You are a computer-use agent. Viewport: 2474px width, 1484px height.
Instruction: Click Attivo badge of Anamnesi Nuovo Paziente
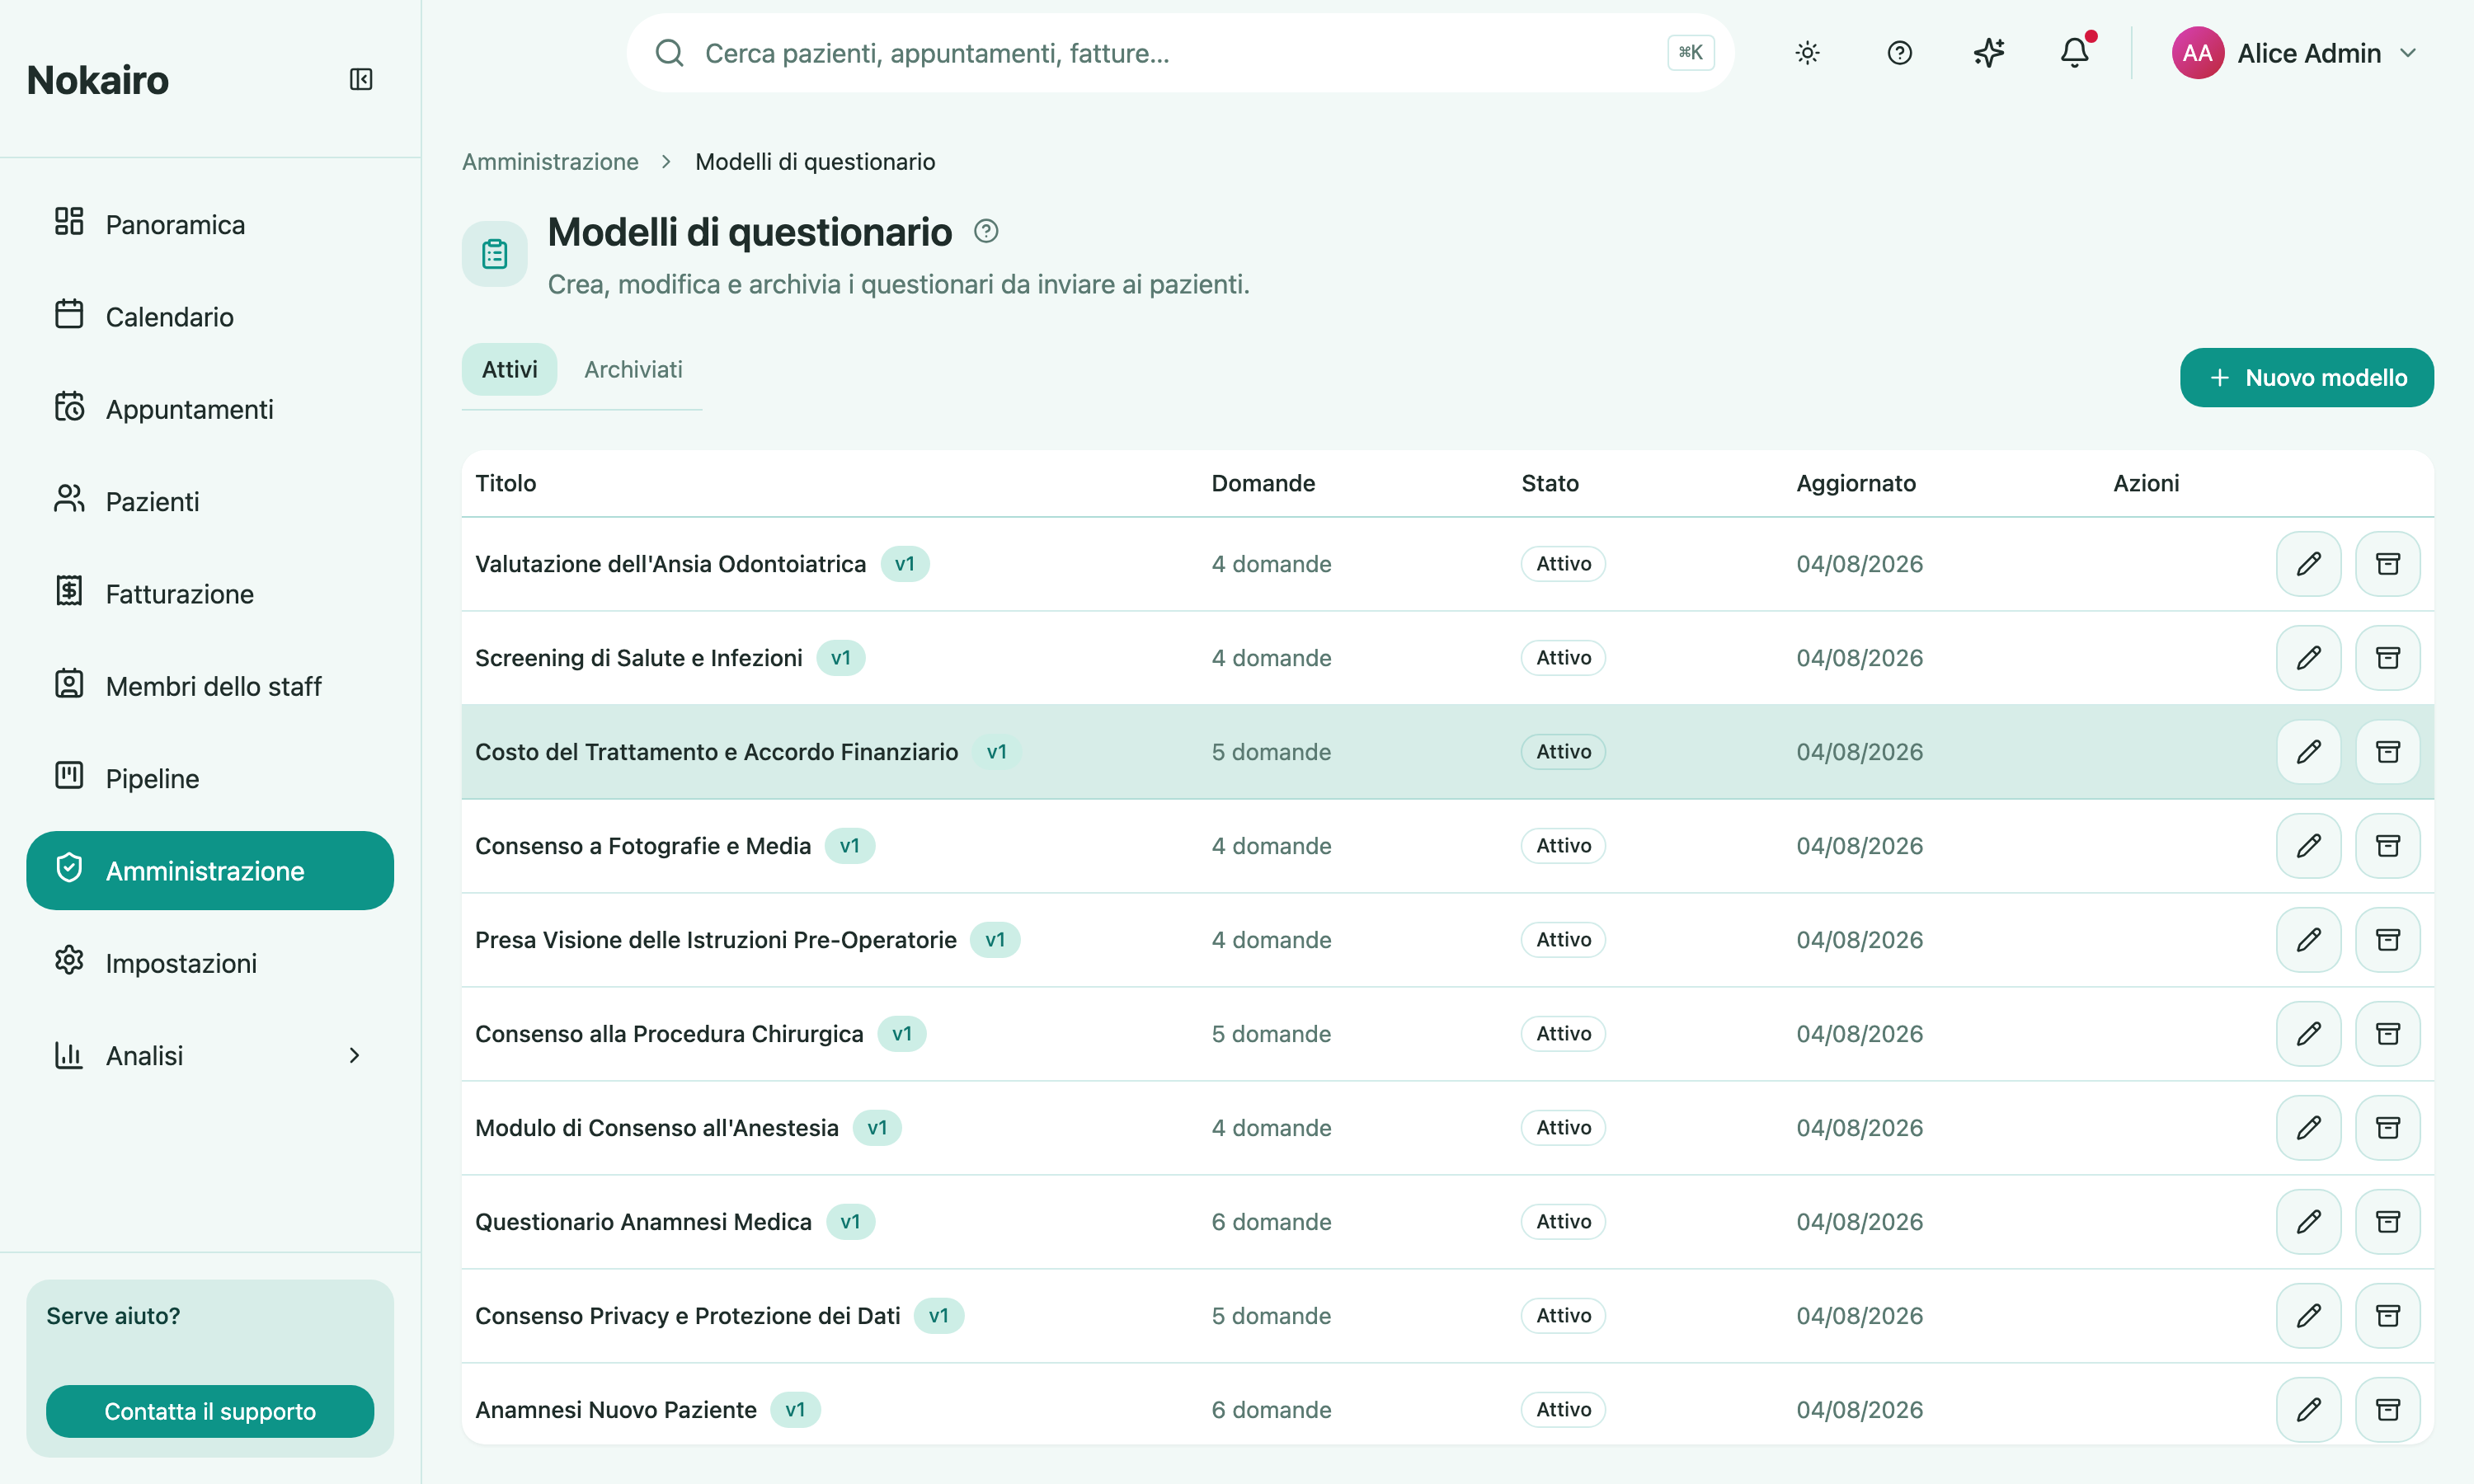pos(1563,1410)
